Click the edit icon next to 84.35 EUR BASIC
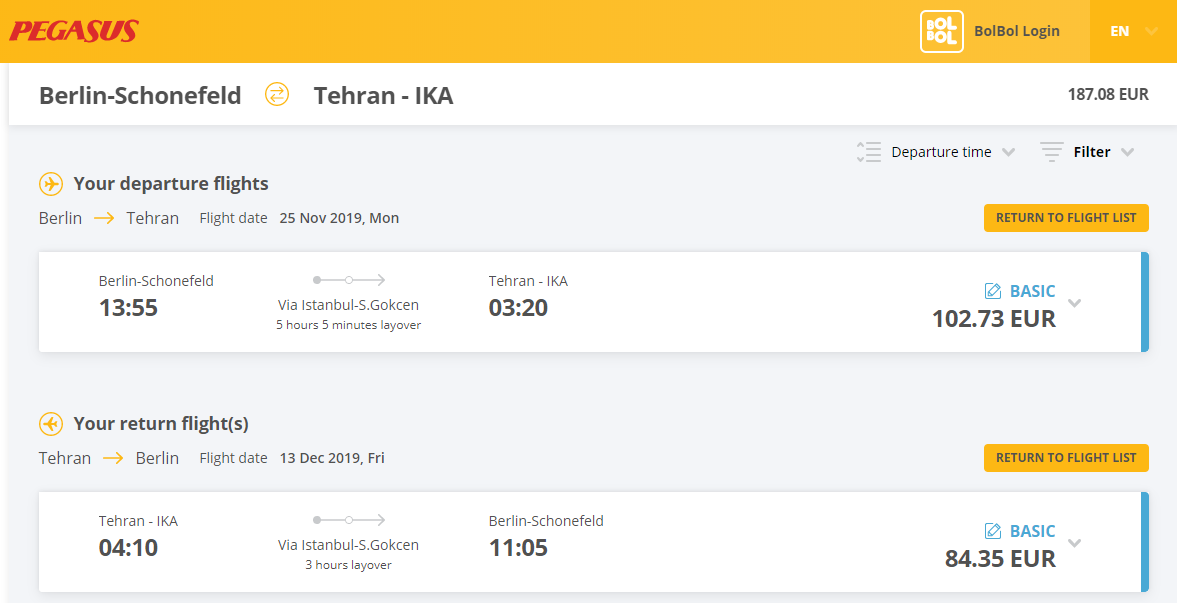Screen dimensions: 1177x603 (x=992, y=532)
